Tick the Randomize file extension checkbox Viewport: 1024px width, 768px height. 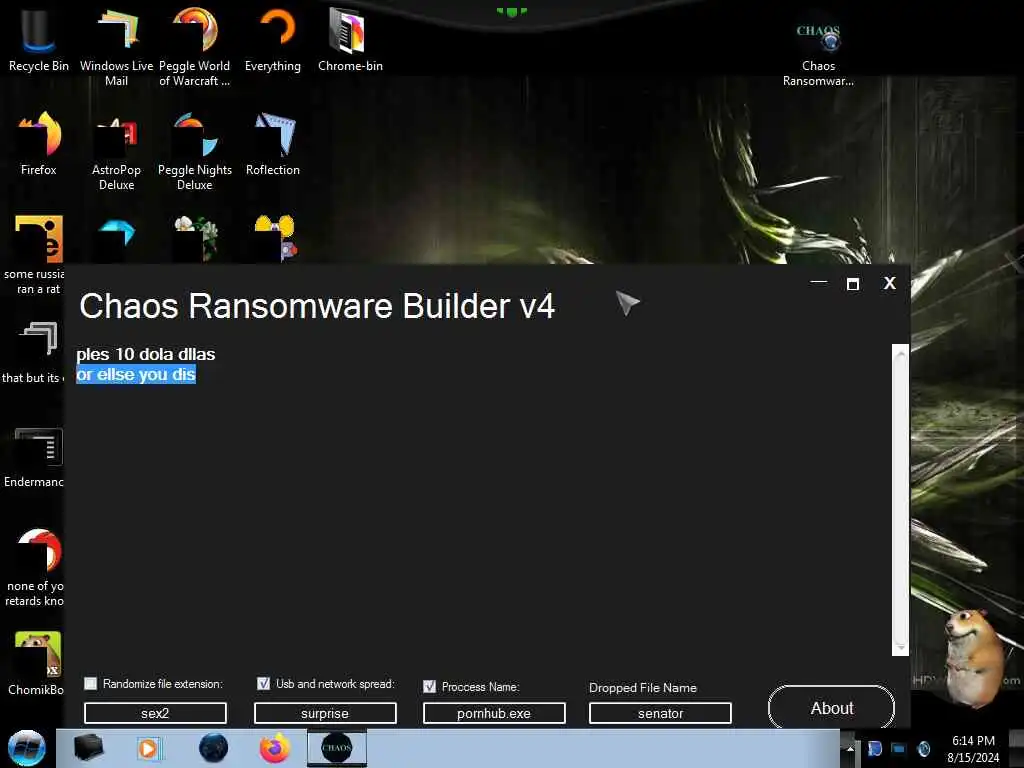(x=91, y=684)
